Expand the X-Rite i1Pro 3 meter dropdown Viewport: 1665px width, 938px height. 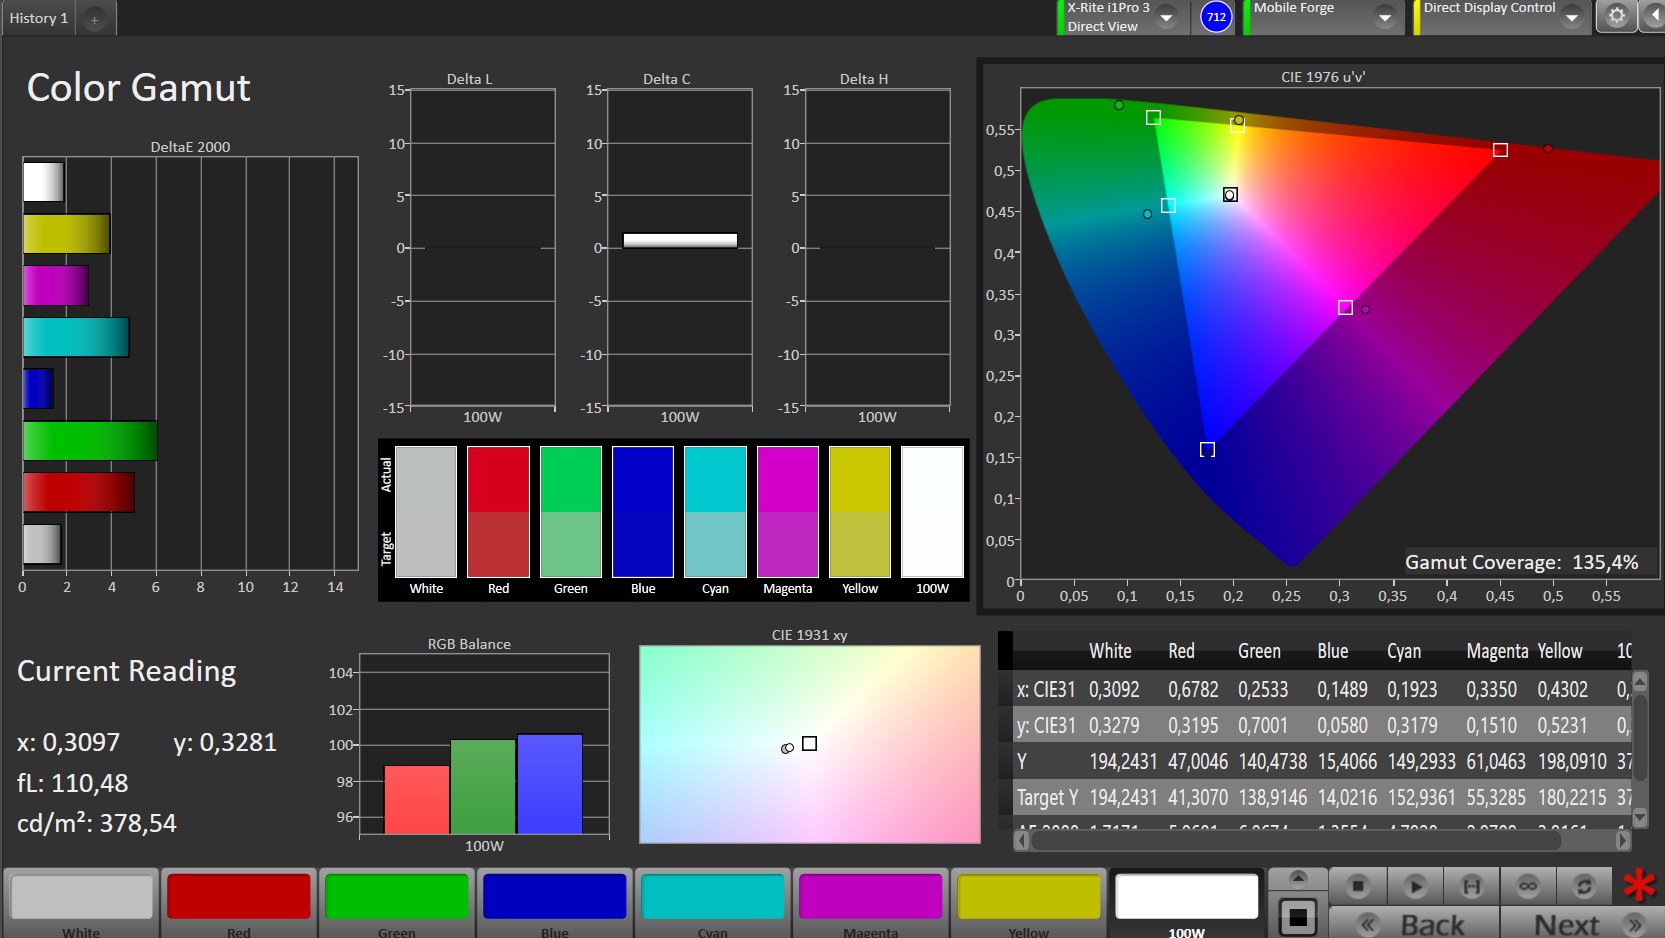pyautogui.click(x=1166, y=18)
